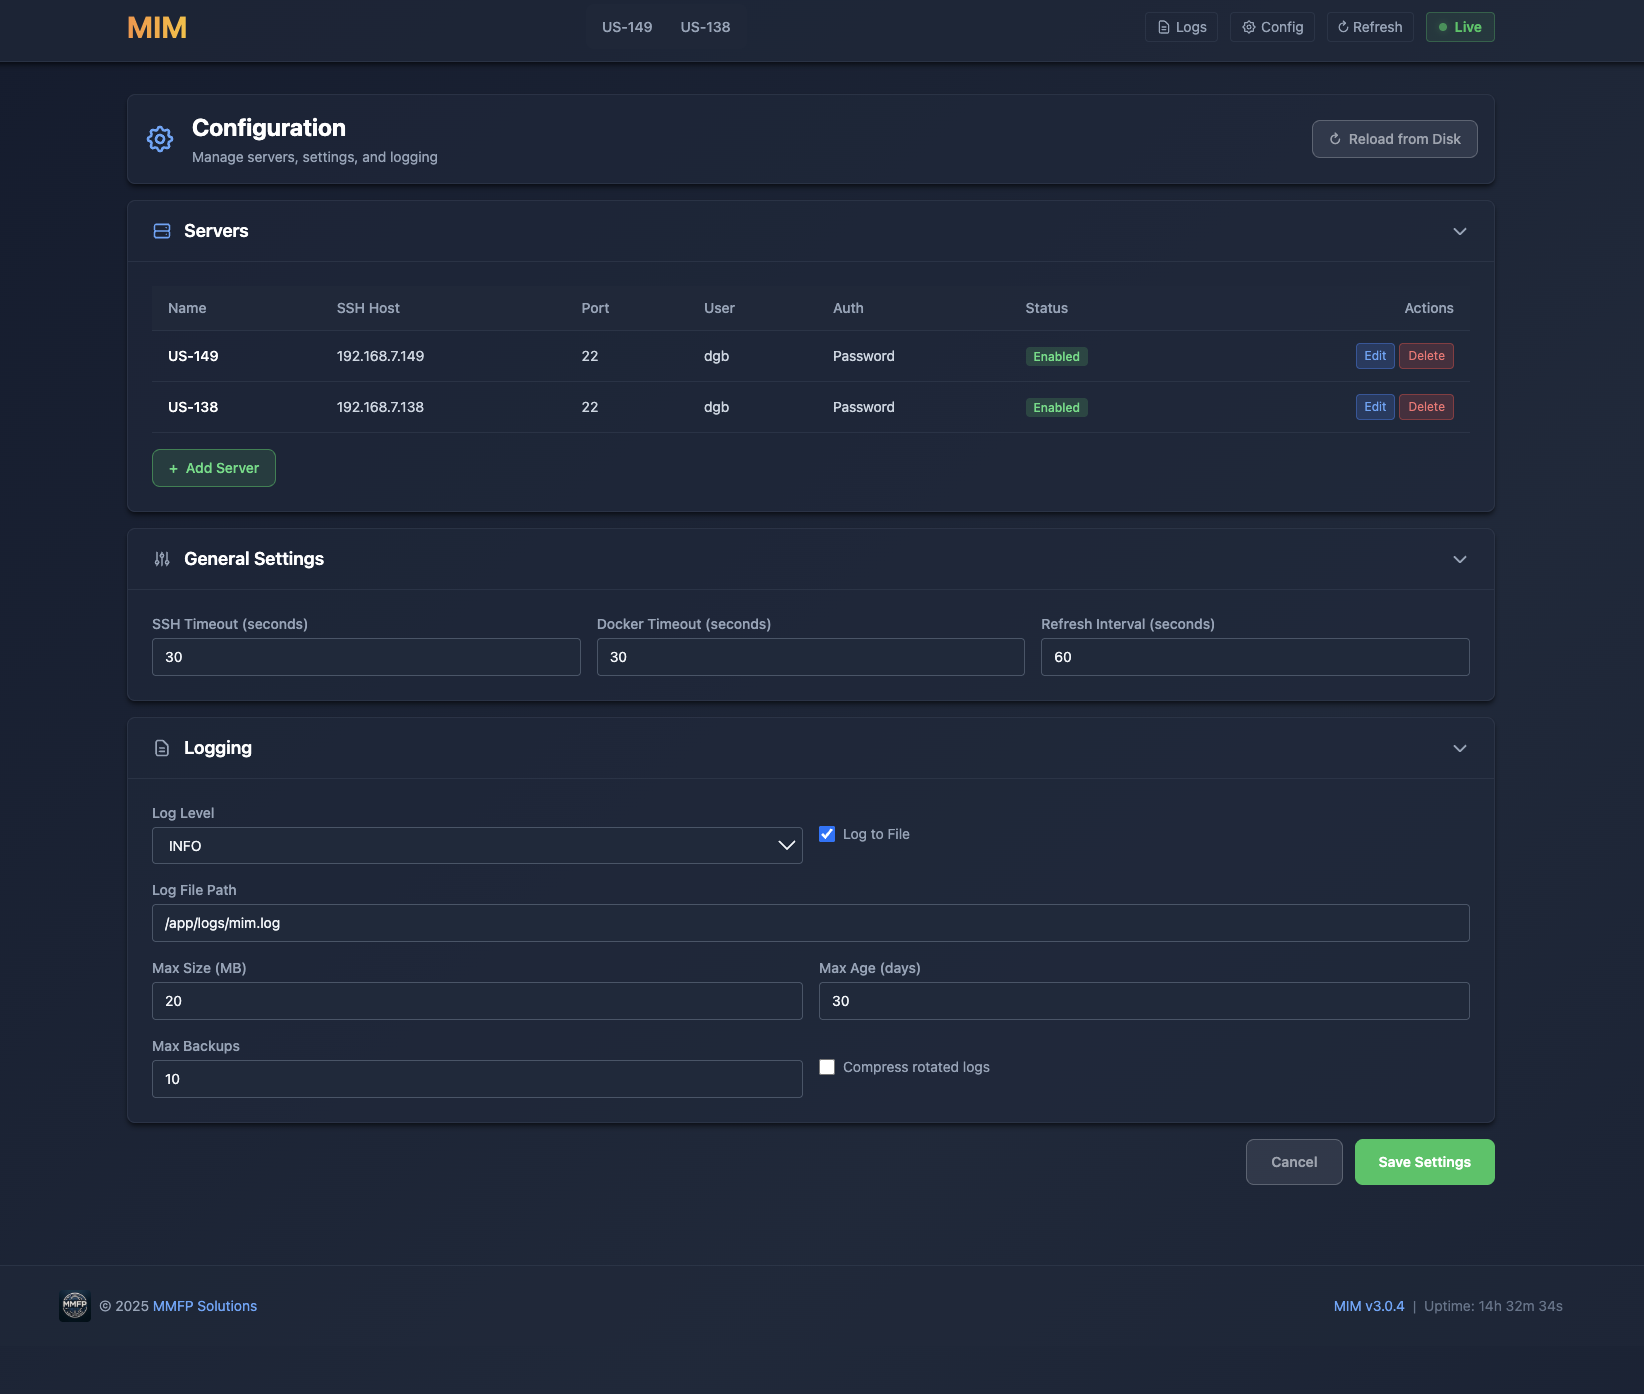Switch to the US-149 tab
The width and height of the screenshot is (1644, 1394).
click(626, 27)
